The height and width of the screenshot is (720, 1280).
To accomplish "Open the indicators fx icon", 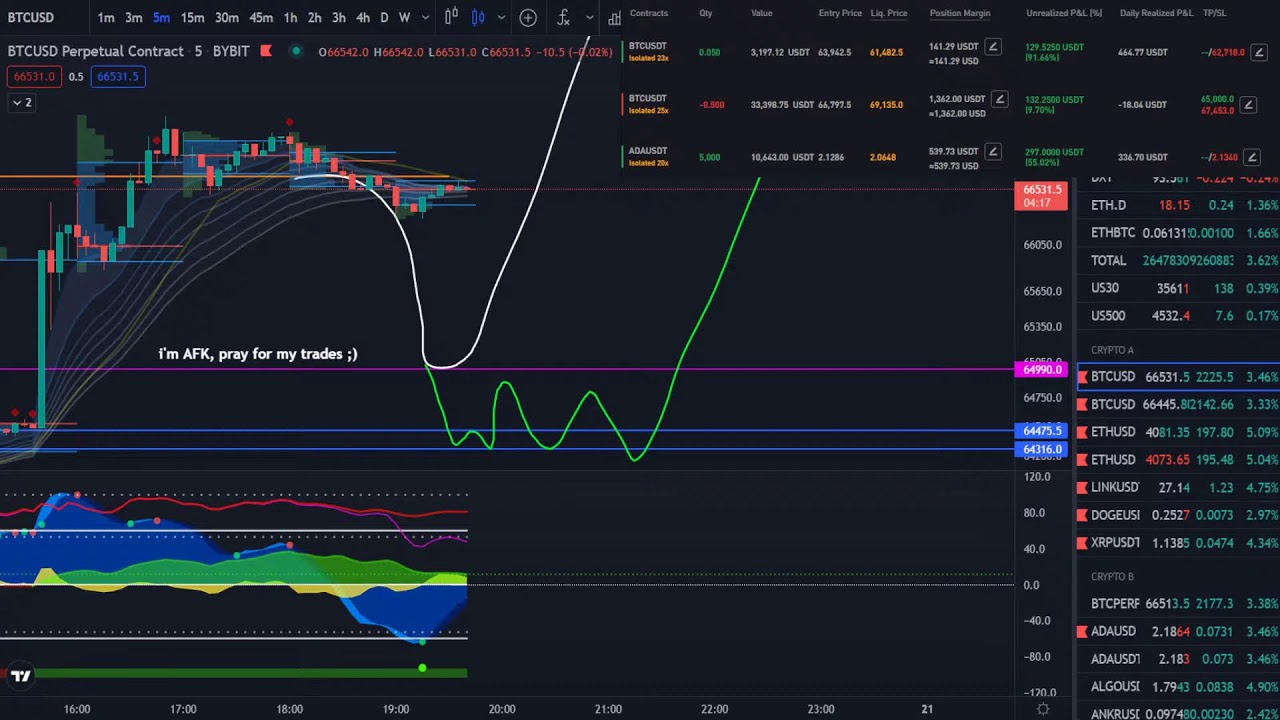I will (x=564, y=17).
